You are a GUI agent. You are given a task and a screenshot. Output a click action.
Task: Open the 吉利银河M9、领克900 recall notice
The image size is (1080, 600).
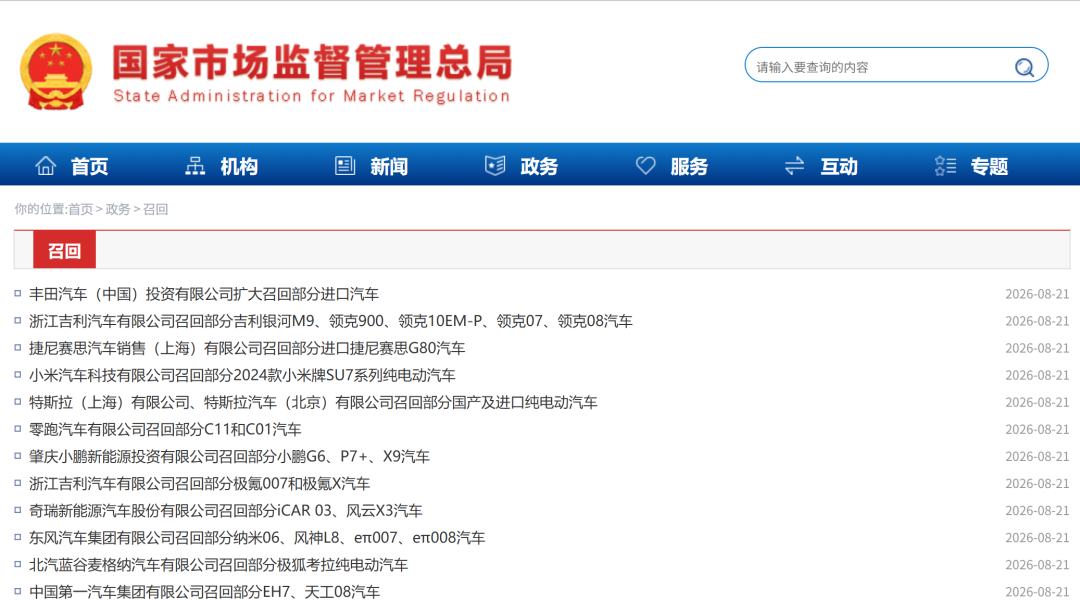(x=331, y=321)
